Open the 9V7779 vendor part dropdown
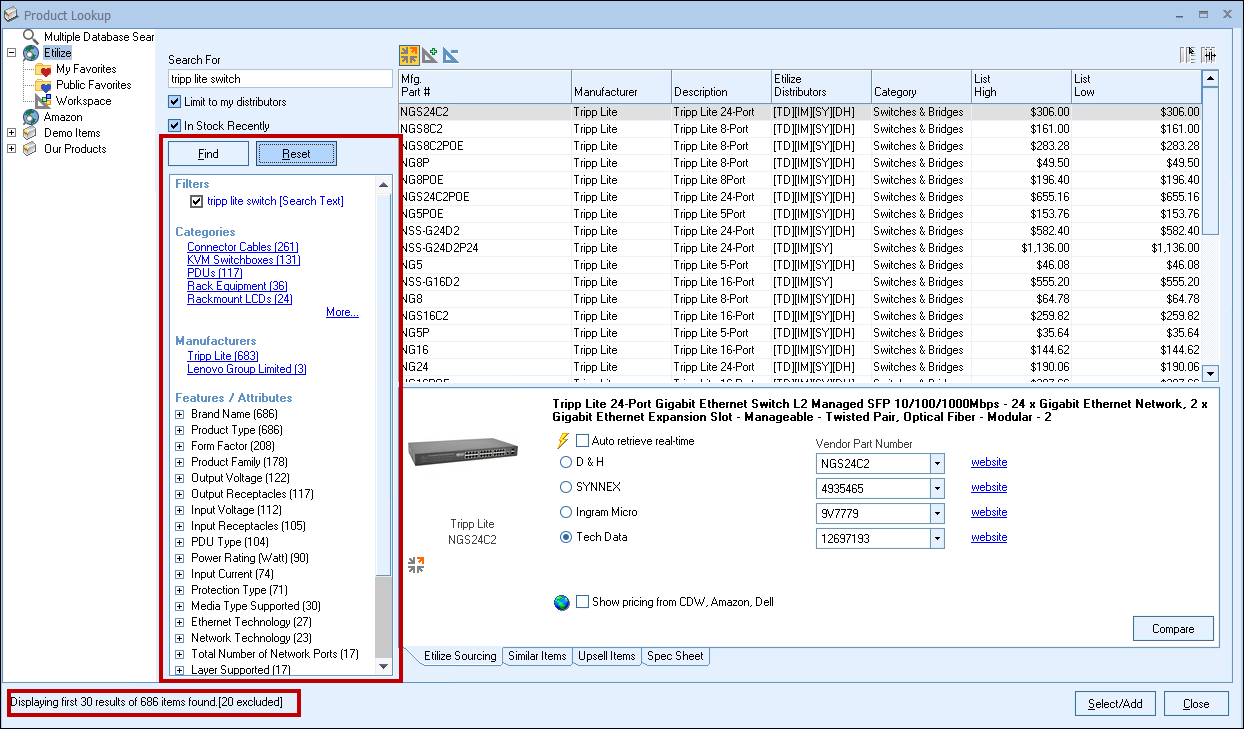This screenshot has height=729, width=1244. [x=937, y=513]
